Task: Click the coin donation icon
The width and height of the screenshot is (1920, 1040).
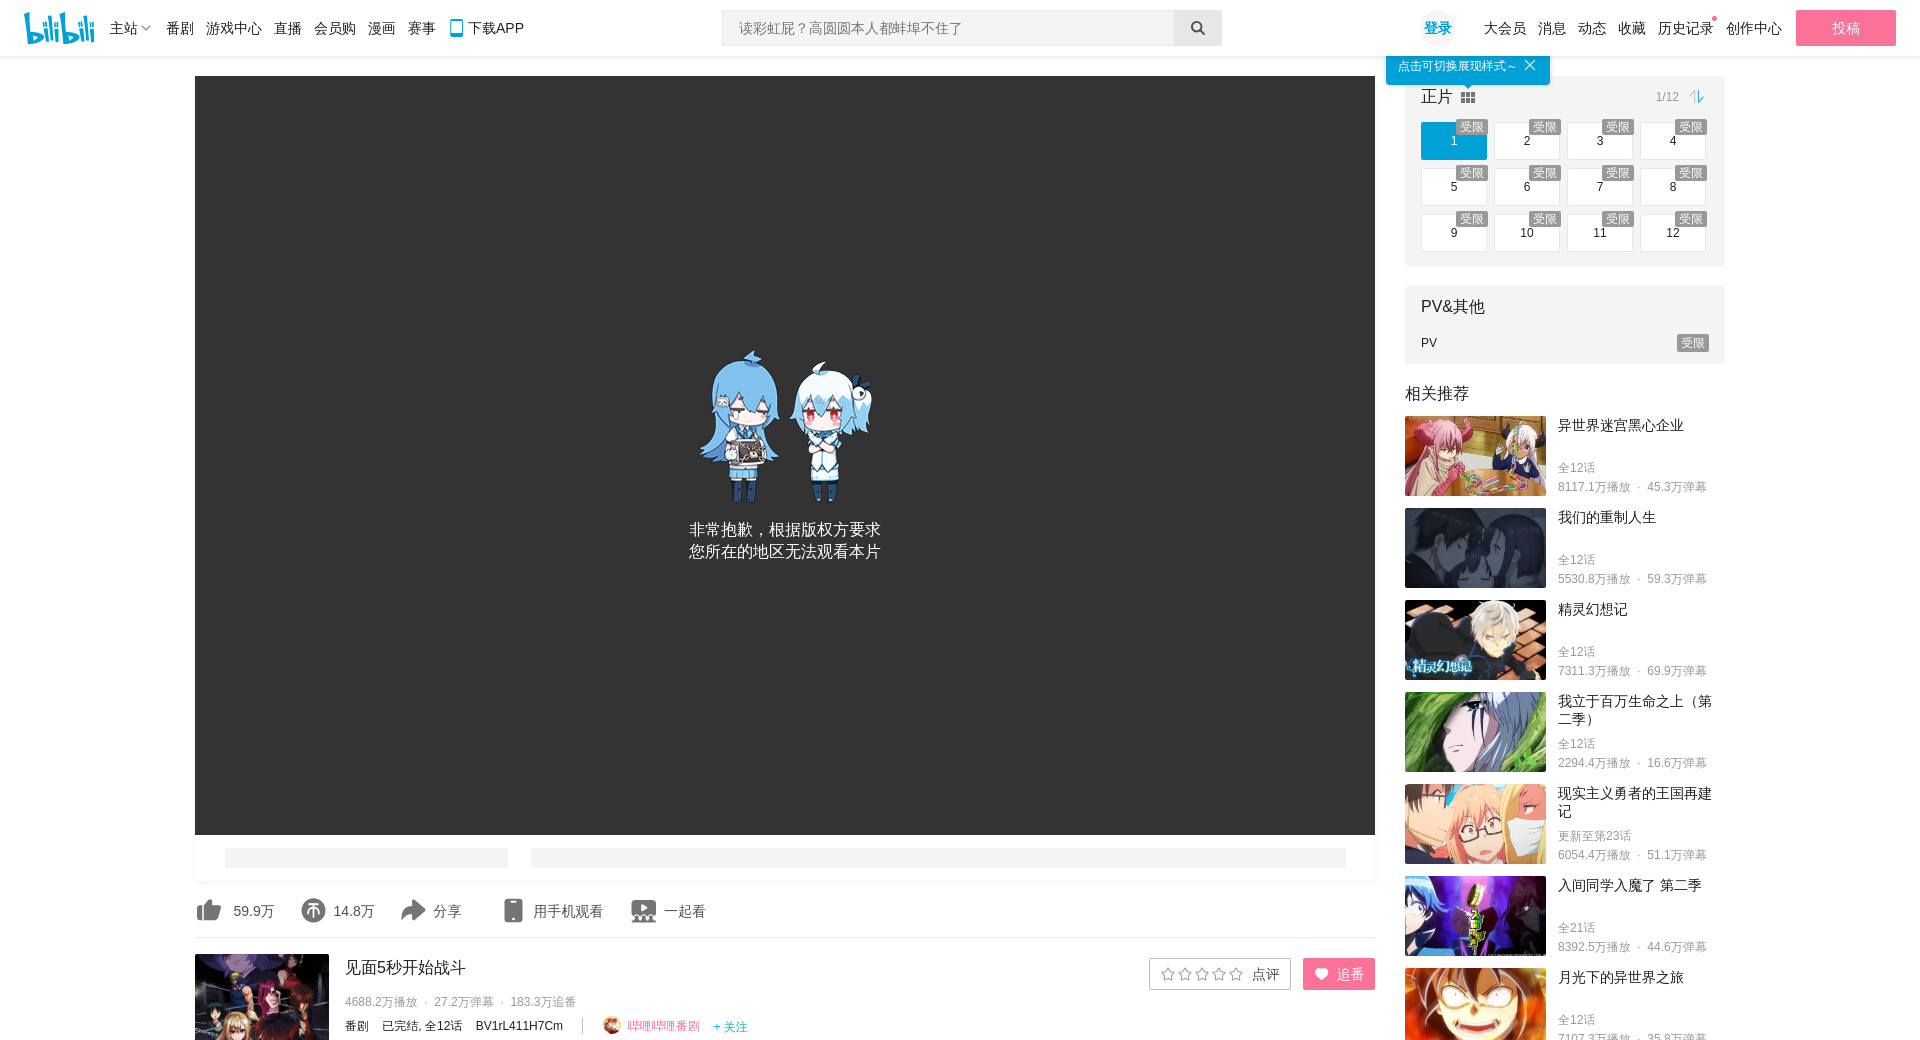Action: pyautogui.click(x=313, y=910)
